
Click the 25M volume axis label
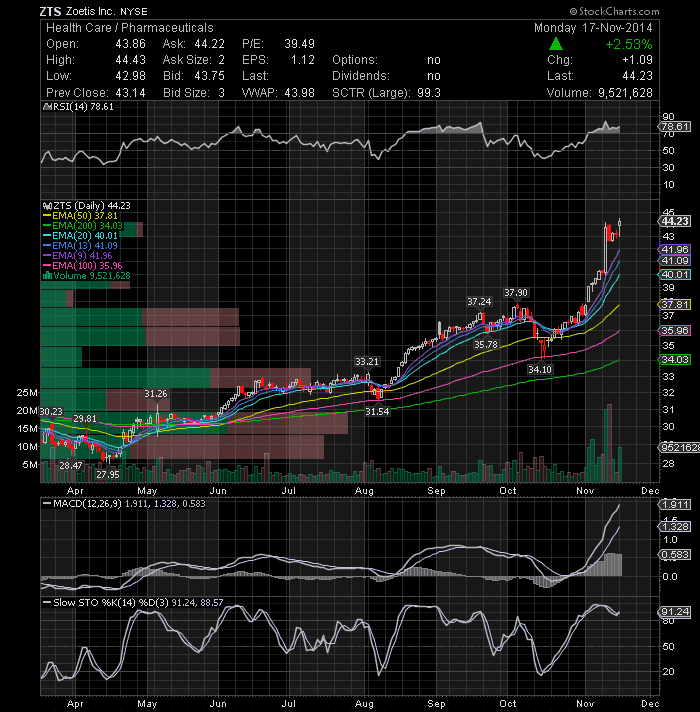[x=27, y=393]
